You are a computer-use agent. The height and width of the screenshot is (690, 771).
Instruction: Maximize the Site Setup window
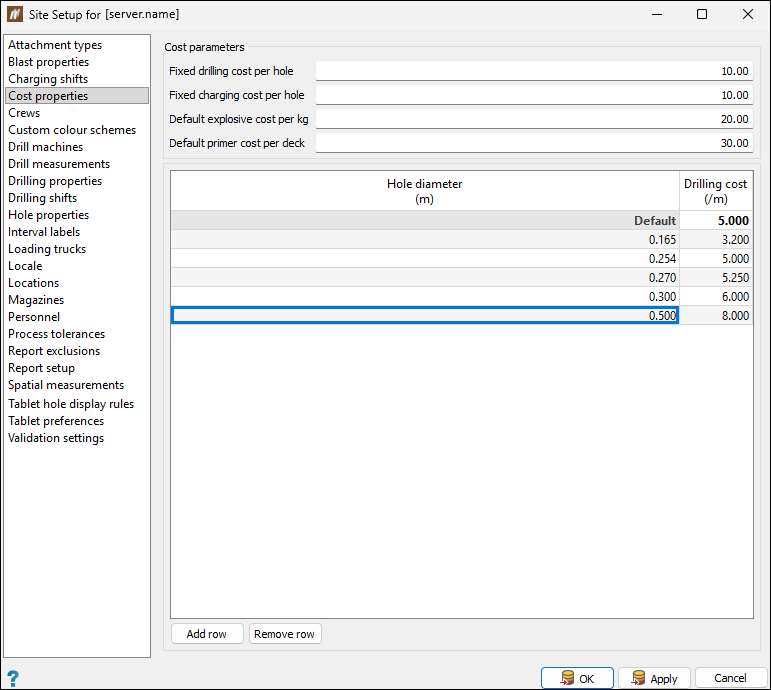702,14
